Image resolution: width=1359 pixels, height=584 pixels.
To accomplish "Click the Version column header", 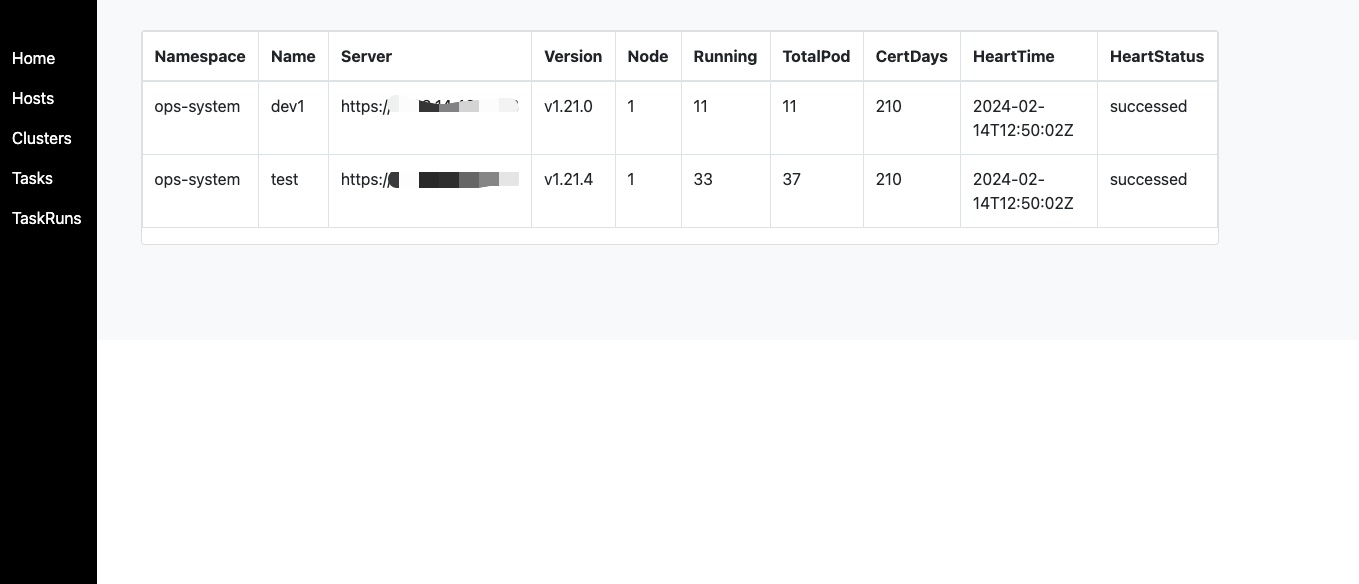I will (x=573, y=56).
